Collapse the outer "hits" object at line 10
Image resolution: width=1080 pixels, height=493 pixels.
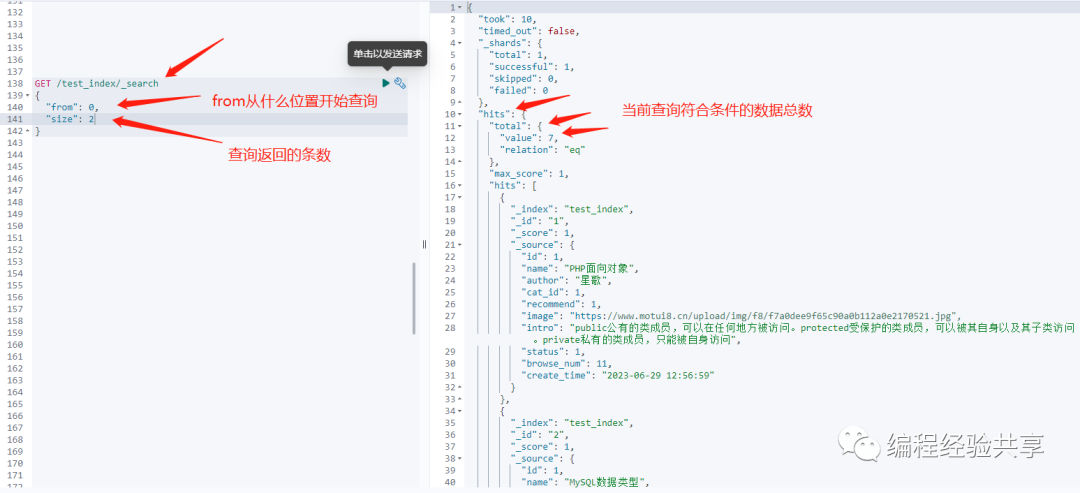[x=460, y=114]
